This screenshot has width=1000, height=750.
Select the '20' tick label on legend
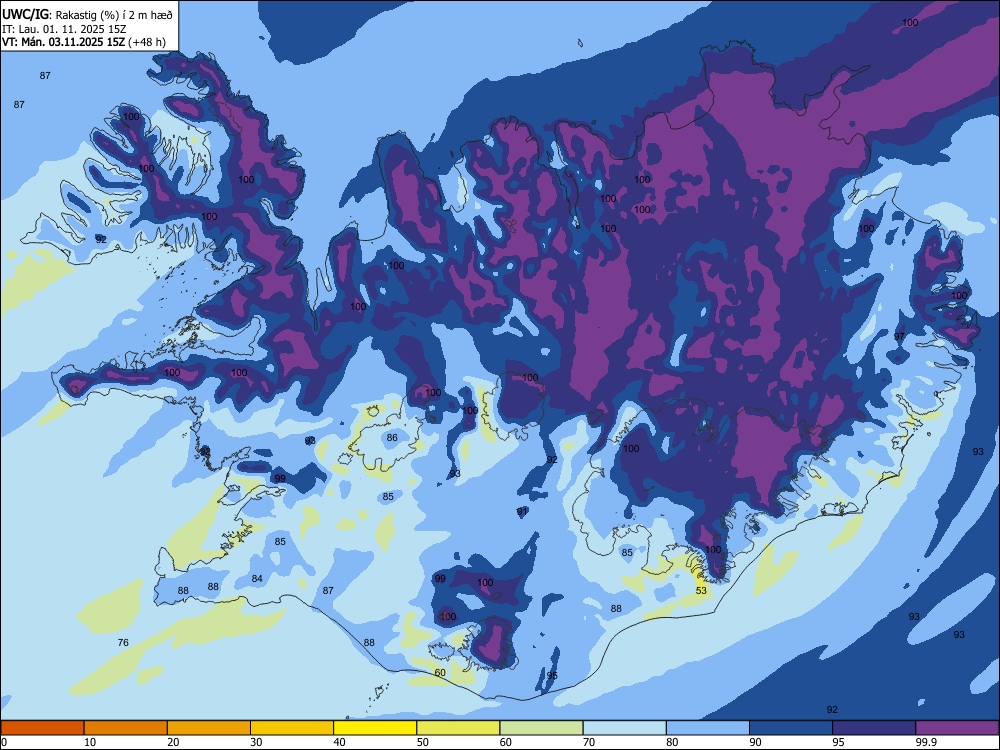[173, 742]
